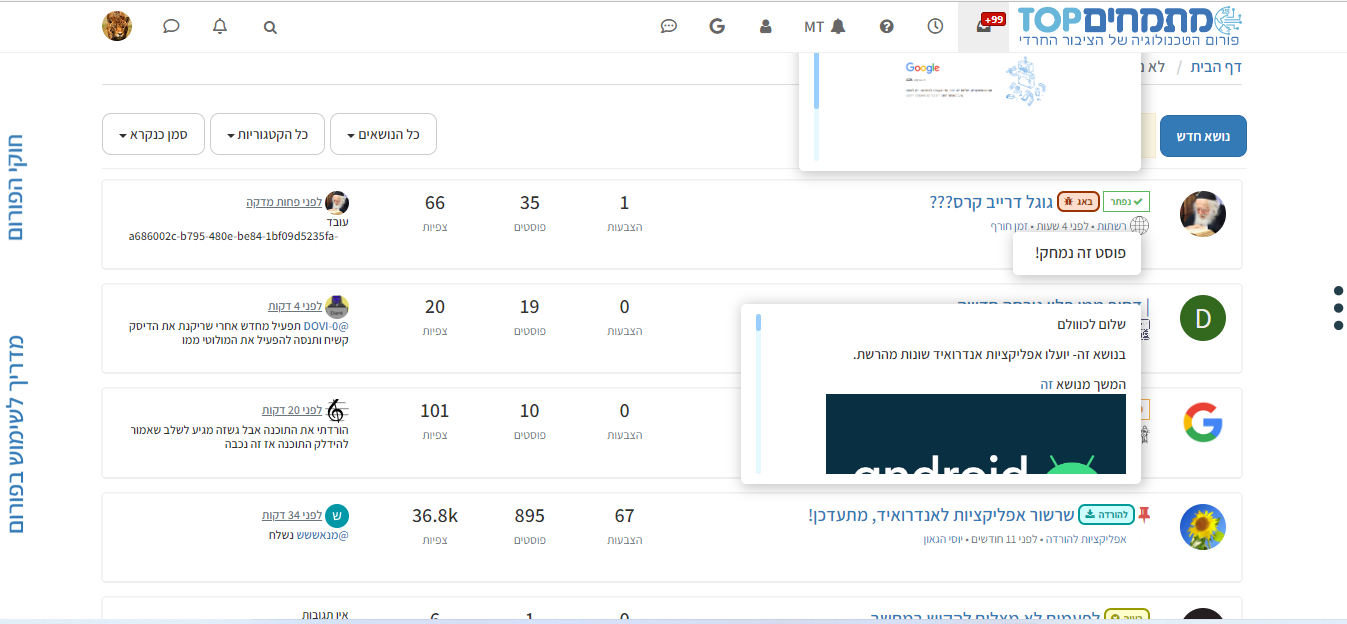Click the @מנאששש mention link
Screen dimensions: 1347x624
(x=322, y=535)
